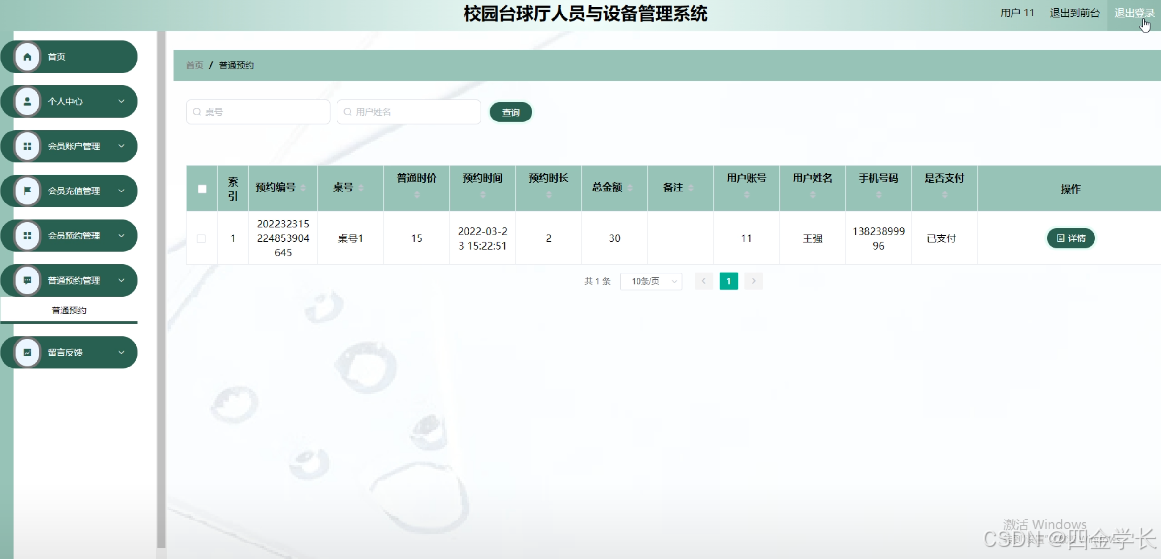Expand the 会员账户管理 menu chevron
Viewport: 1161px width, 559px height.
(x=121, y=146)
